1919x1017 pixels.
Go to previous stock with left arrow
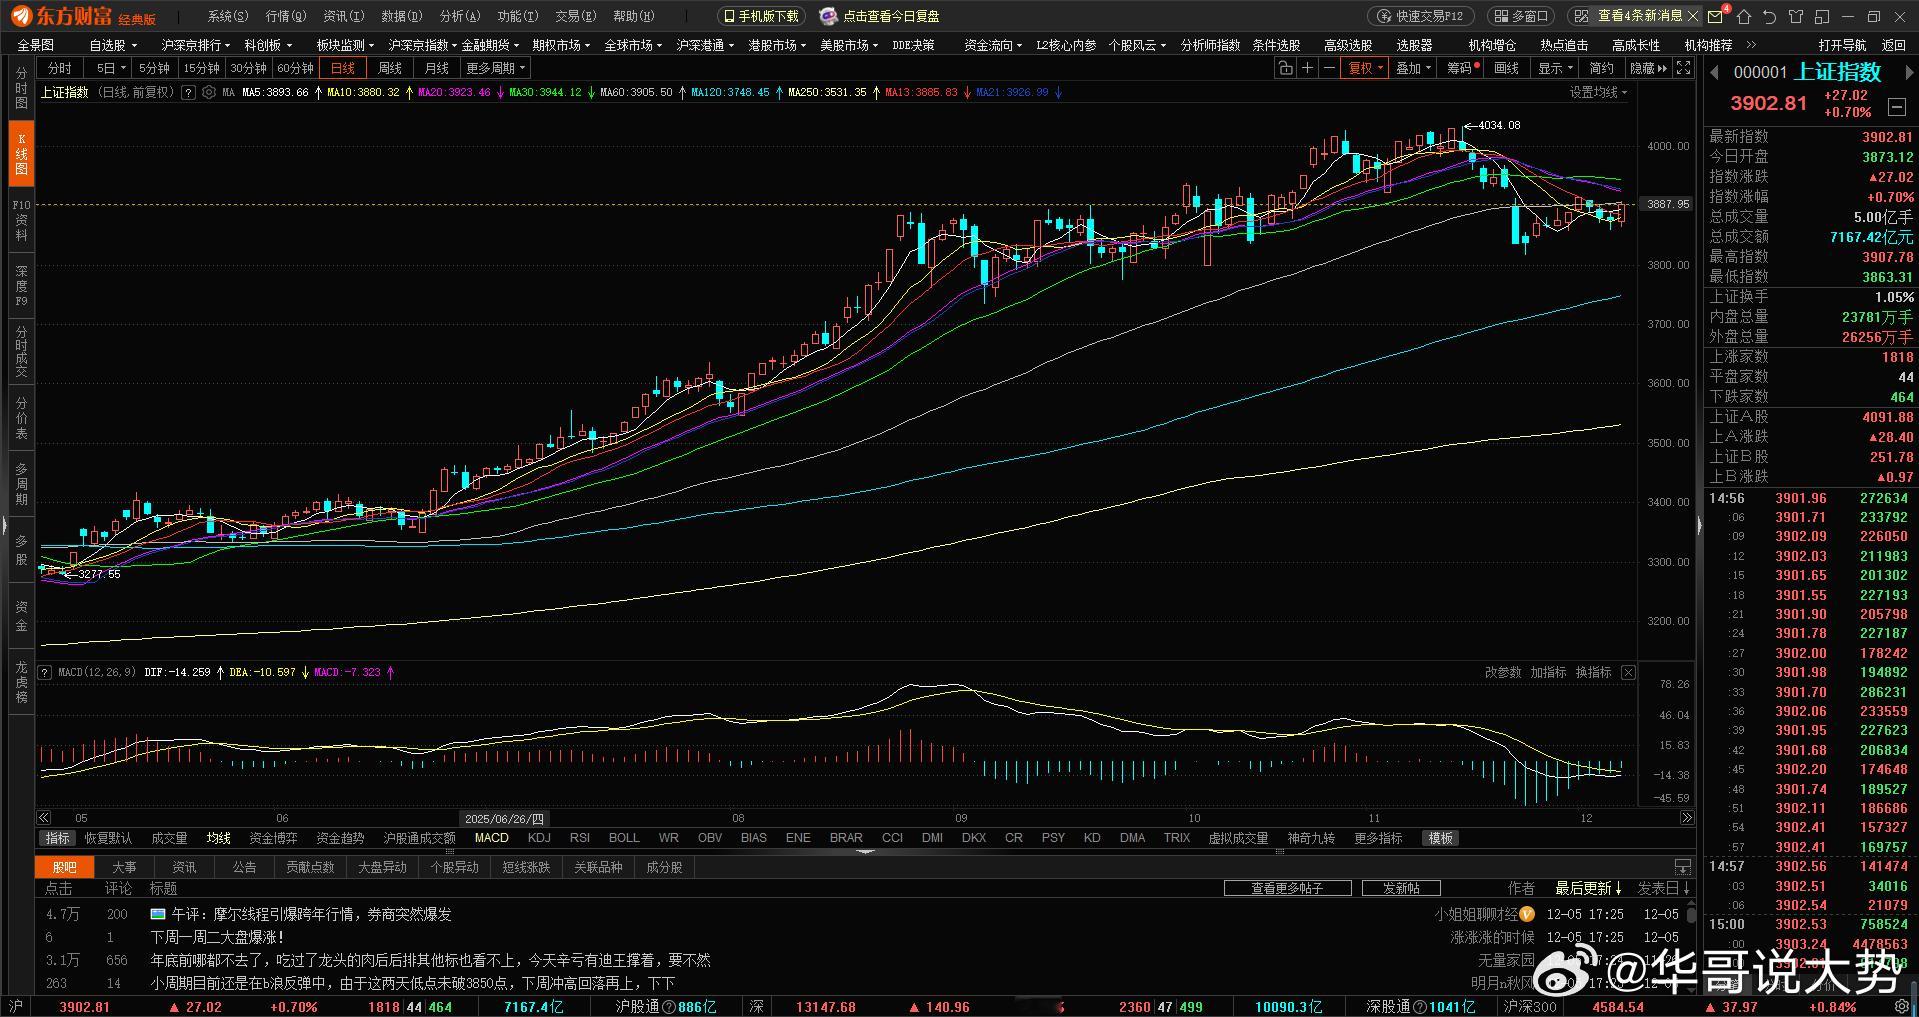pyautogui.click(x=1714, y=72)
